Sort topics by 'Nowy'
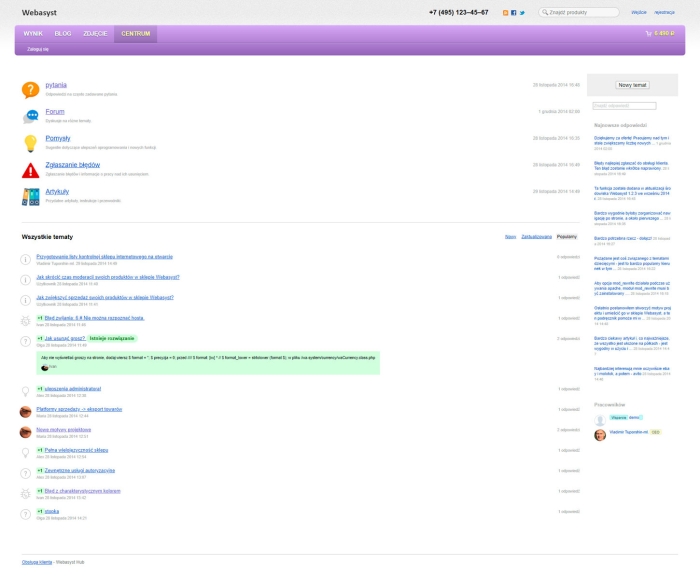The width and height of the screenshot is (700, 579). coord(510,237)
